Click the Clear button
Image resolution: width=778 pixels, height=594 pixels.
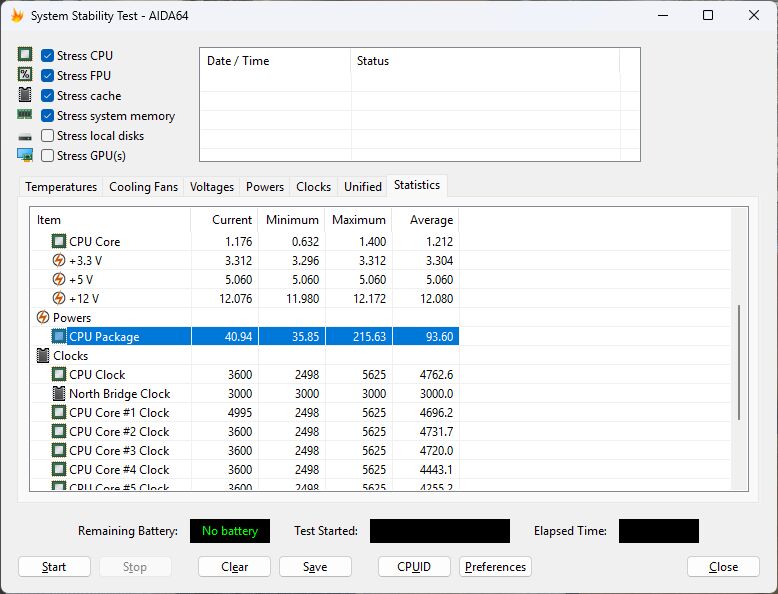tap(234, 567)
